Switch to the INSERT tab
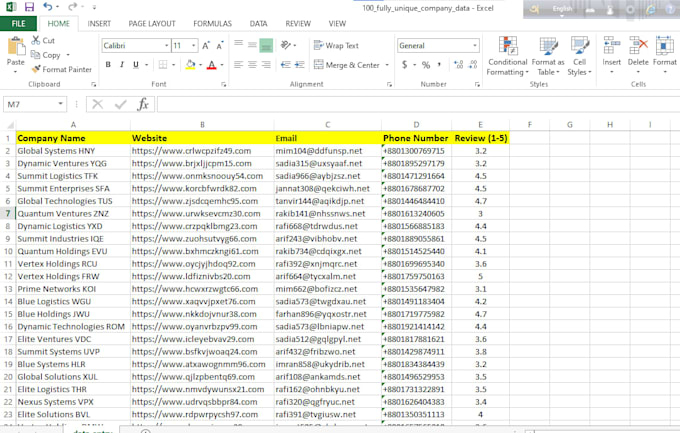Viewport: 680px width, 433px height. click(x=99, y=23)
